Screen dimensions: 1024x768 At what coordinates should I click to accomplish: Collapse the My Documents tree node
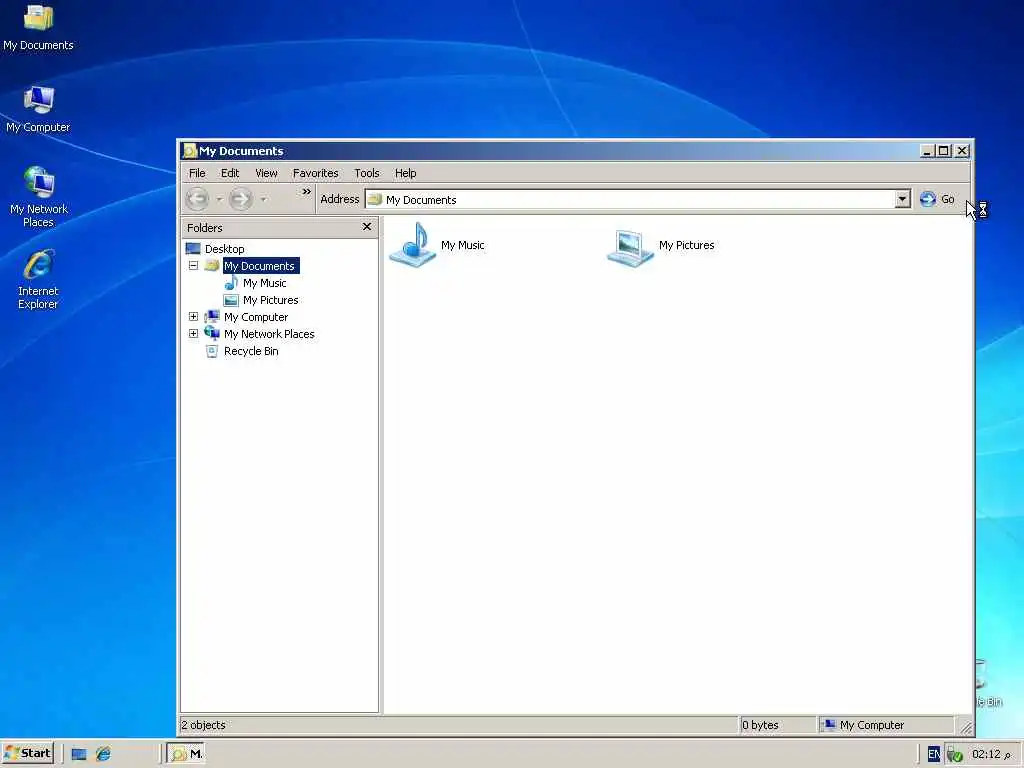(x=193, y=266)
